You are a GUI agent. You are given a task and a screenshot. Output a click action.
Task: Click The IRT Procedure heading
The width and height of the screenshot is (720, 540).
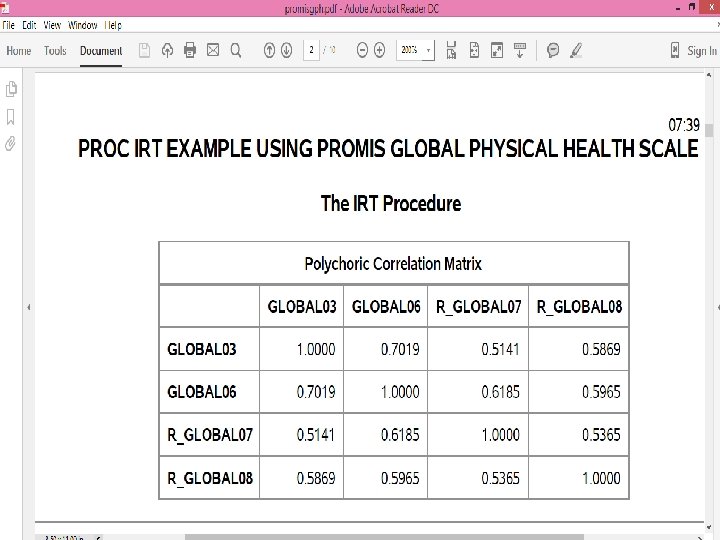391,203
